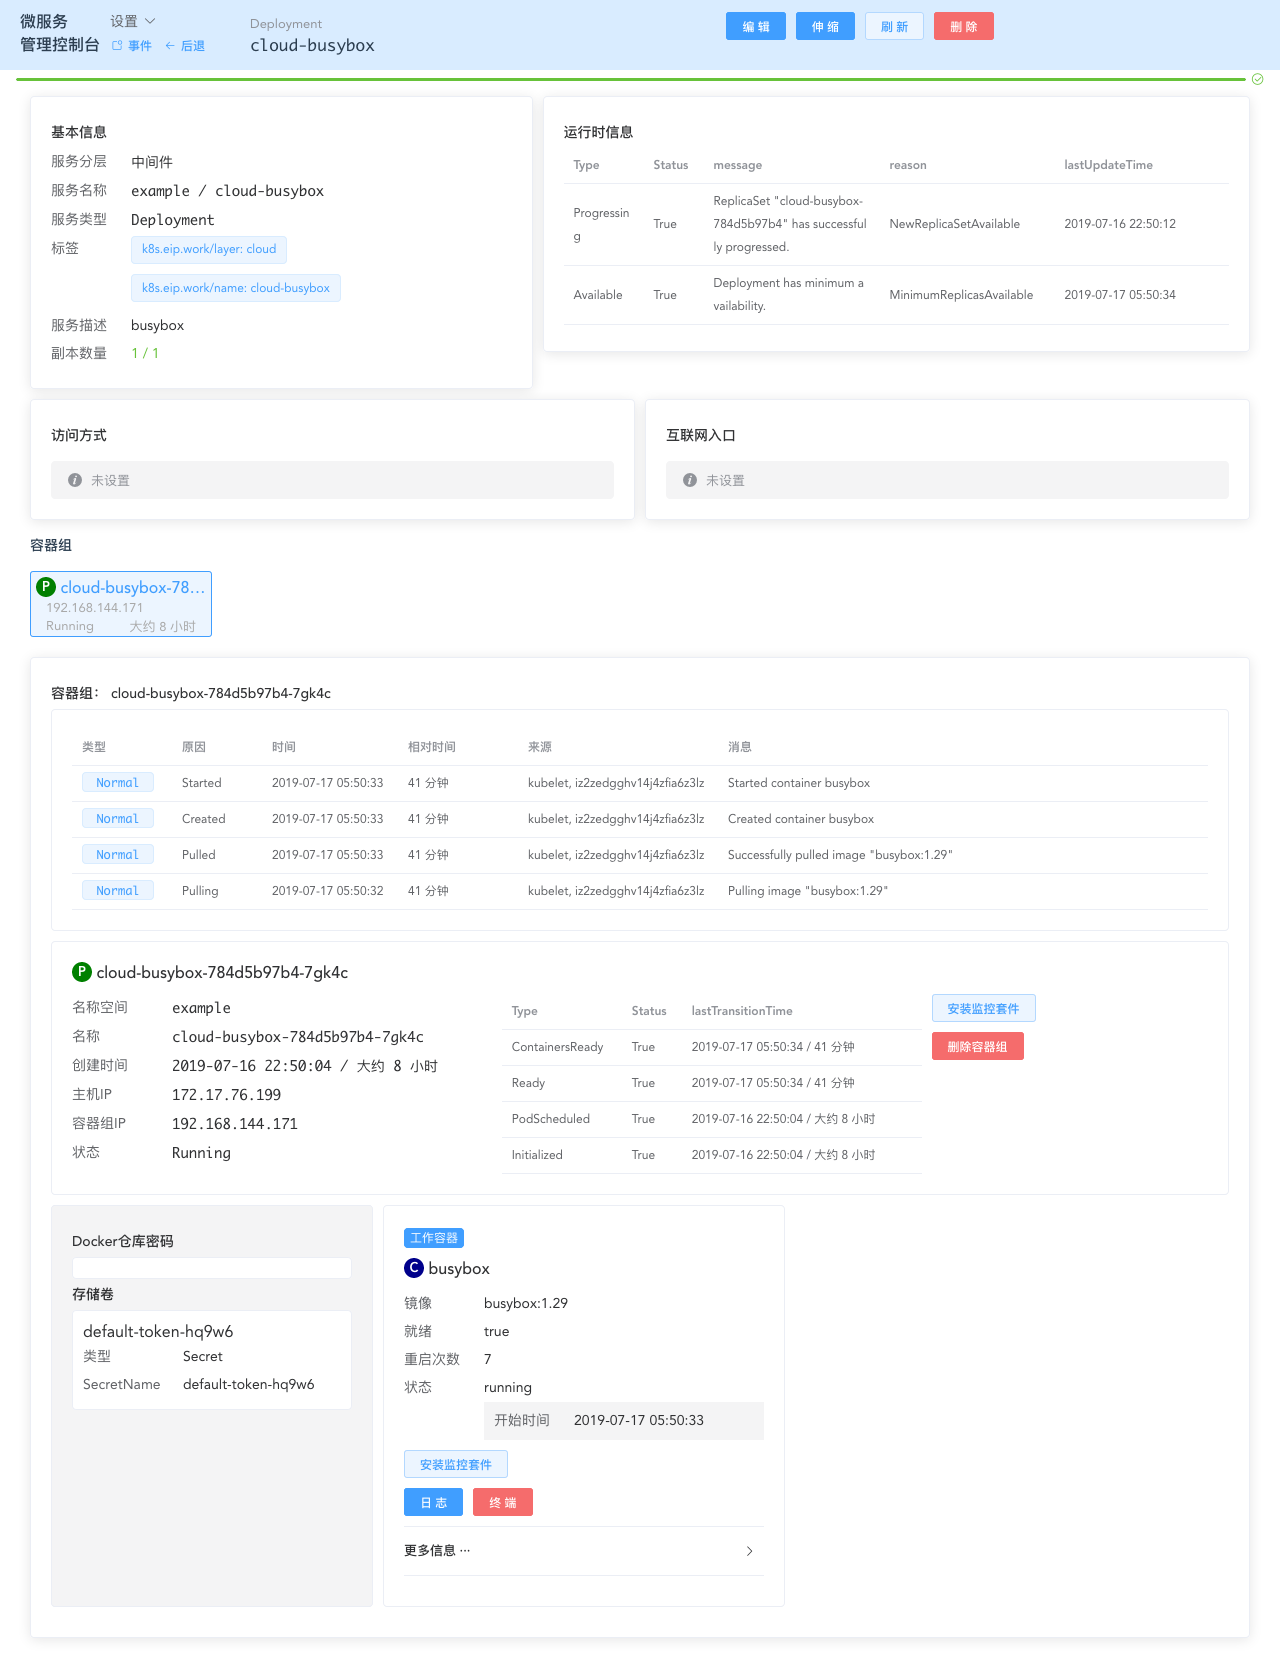Click the red 删除容器组 button
The image size is (1280, 1658).
pyautogui.click(x=977, y=1047)
